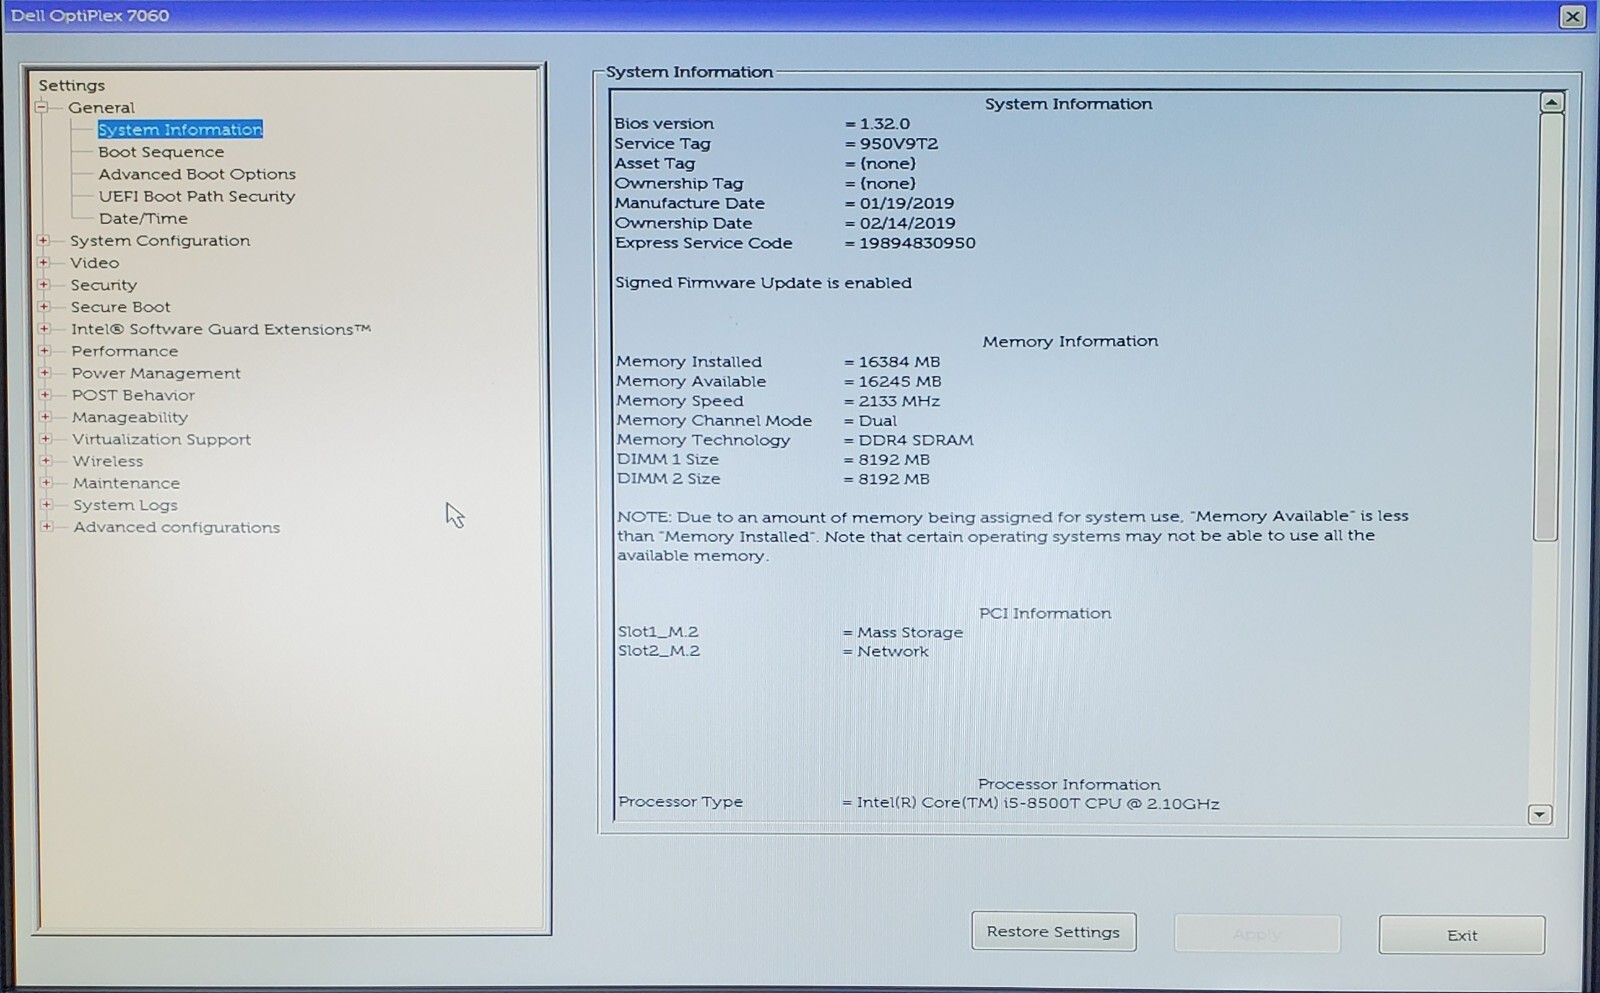Click the vertical scrollbar thumb in System Information
1600x993 pixels.
click(1548, 326)
